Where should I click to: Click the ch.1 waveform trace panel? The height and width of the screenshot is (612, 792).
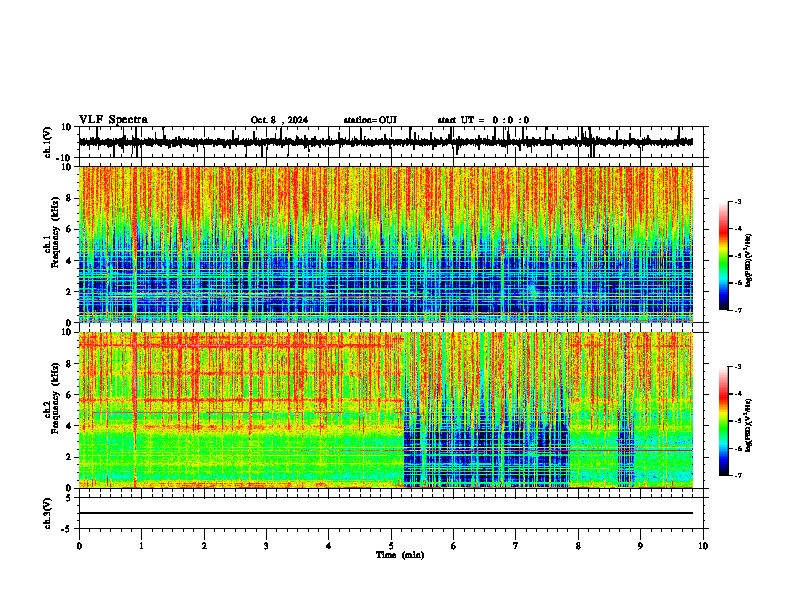coord(391,142)
